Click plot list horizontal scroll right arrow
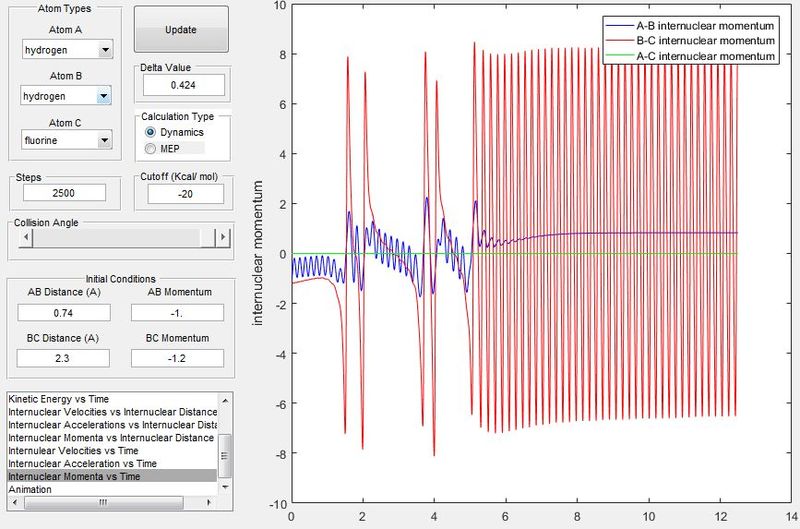The width and height of the screenshot is (800, 529). click(209, 502)
